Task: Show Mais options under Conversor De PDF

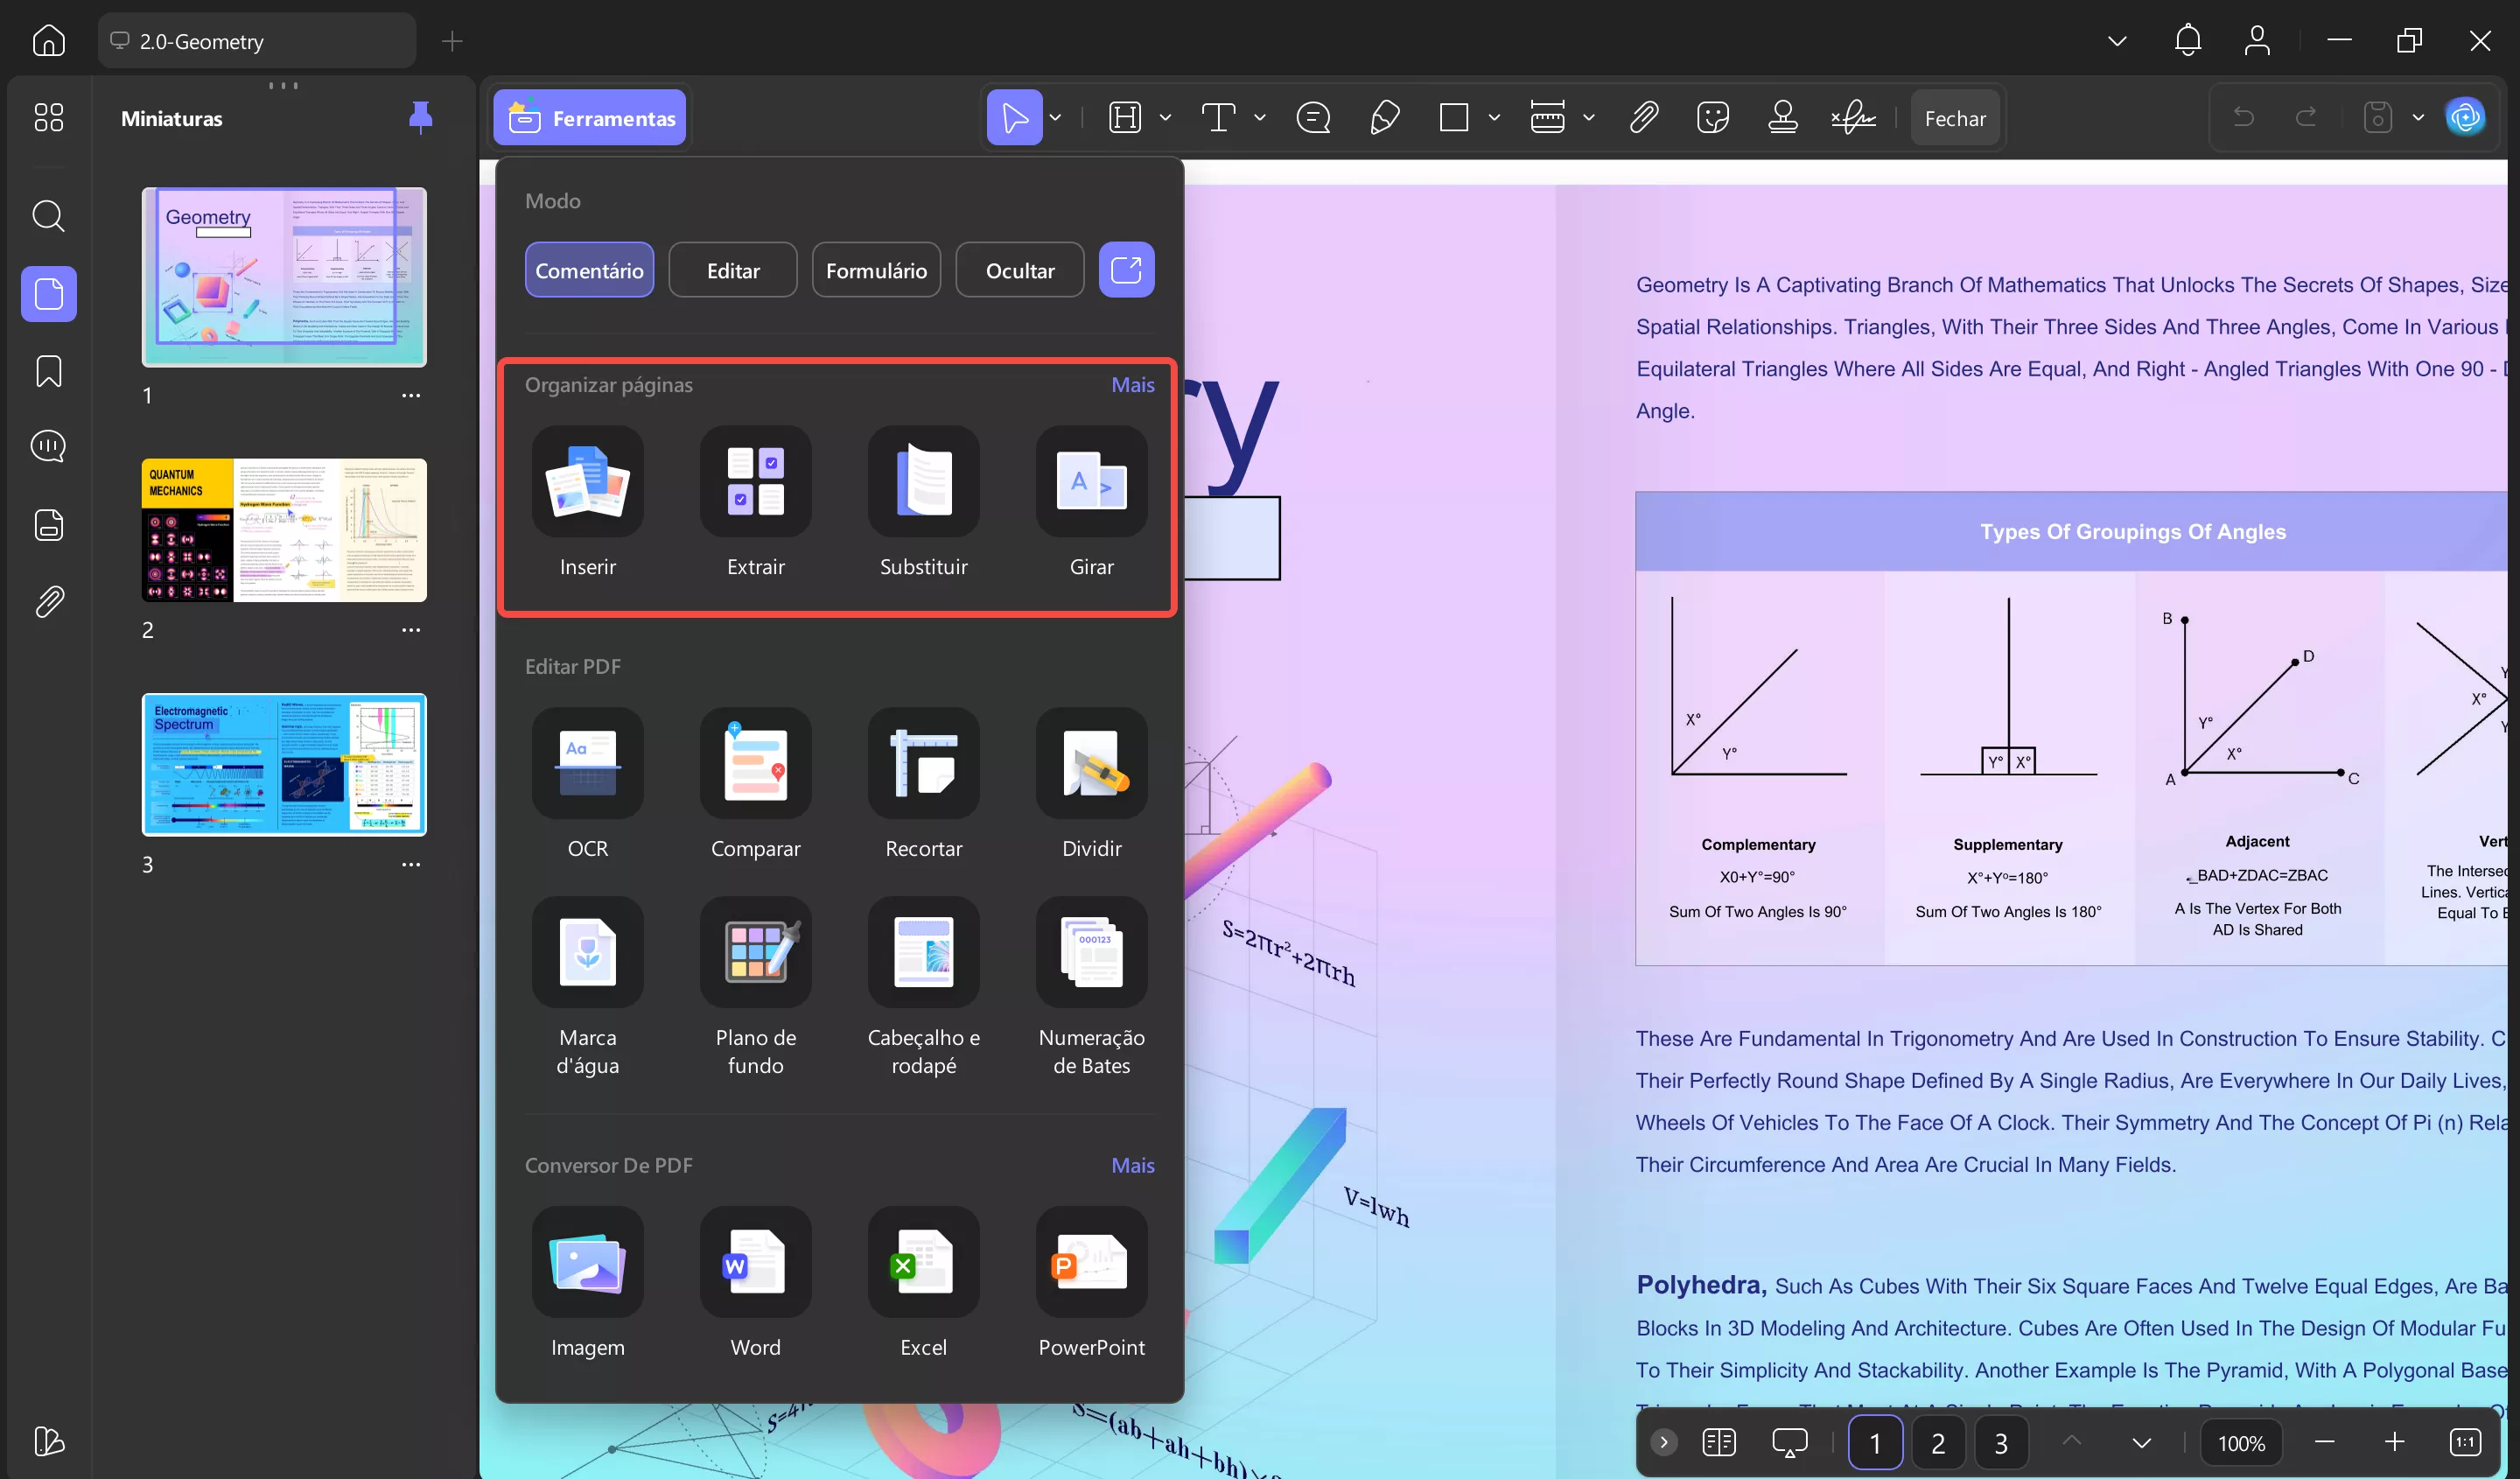Action: (1132, 1164)
